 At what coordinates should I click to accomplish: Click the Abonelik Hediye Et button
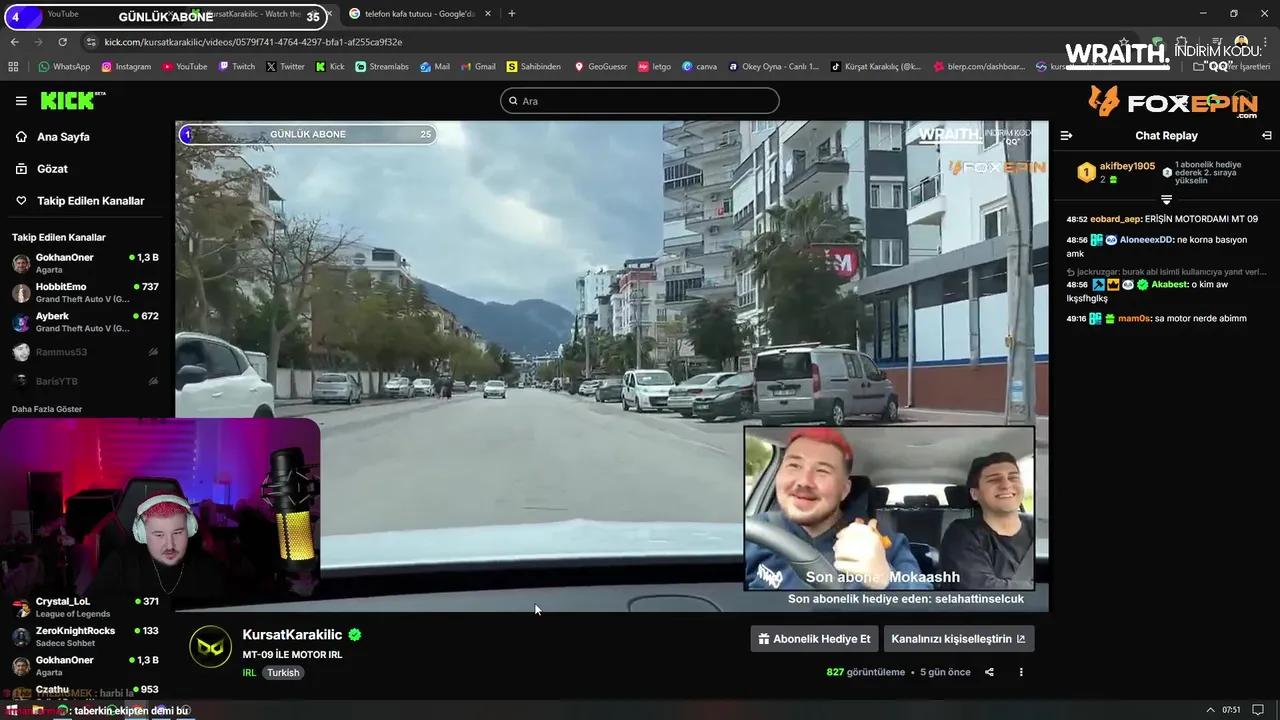(x=814, y=638)
